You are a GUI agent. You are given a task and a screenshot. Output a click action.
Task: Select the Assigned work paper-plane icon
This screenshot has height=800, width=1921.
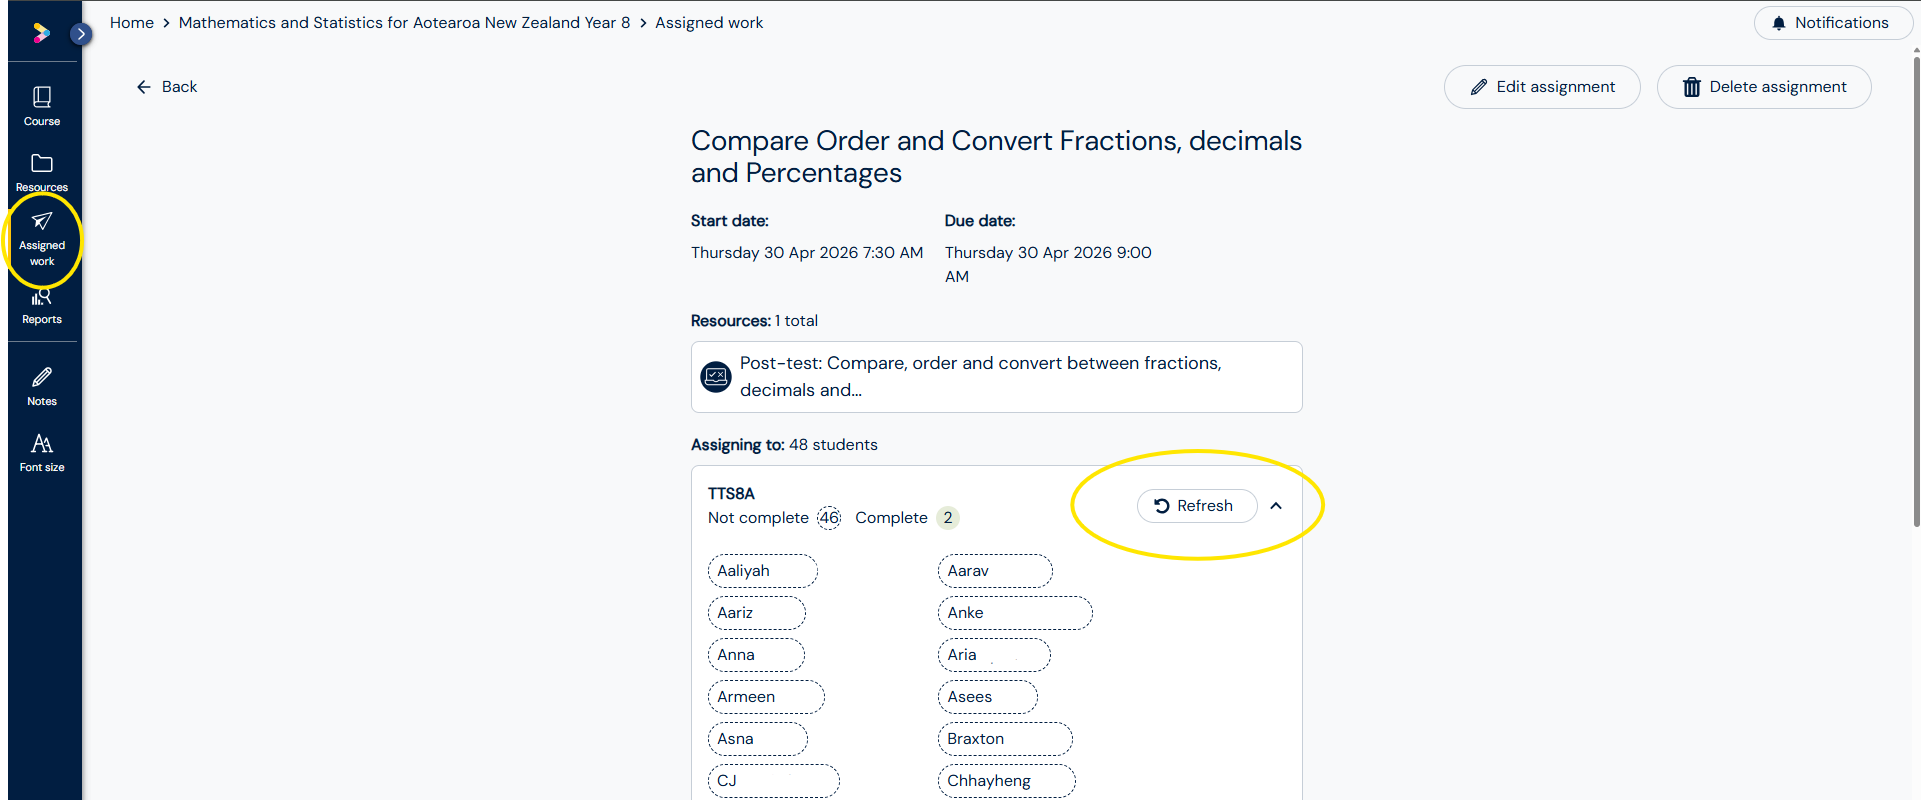point(42,239)
